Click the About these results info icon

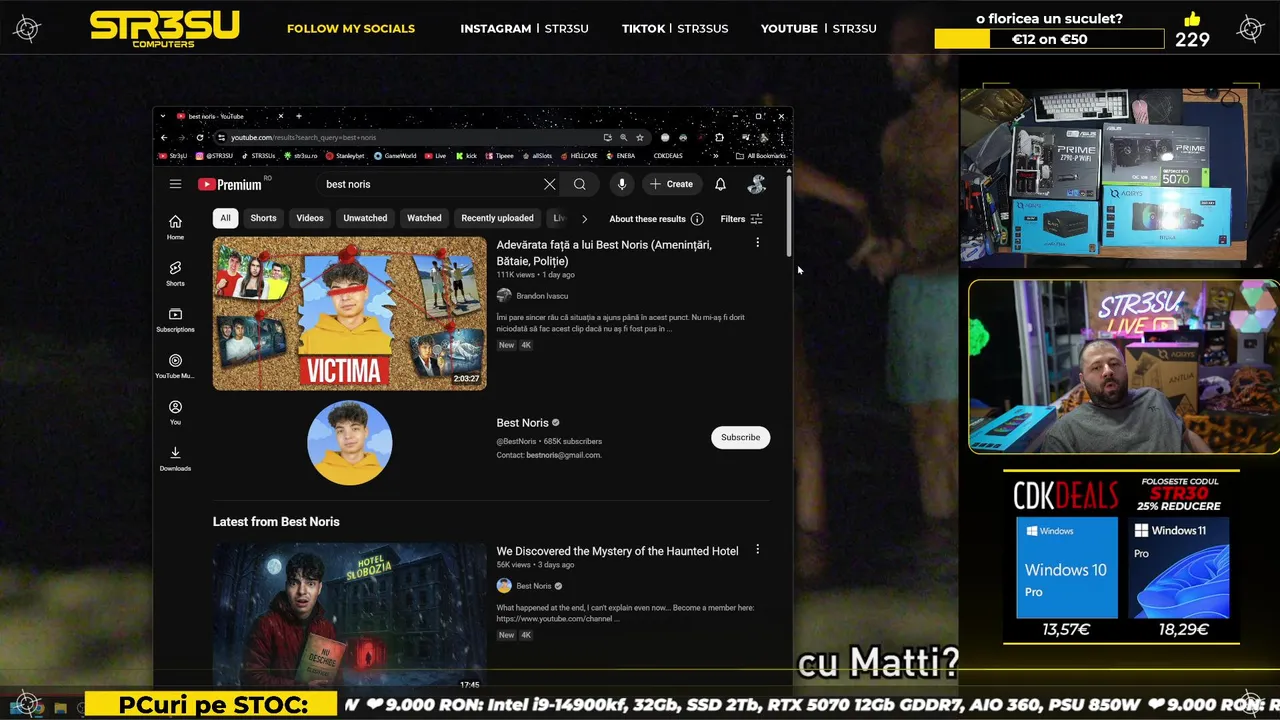click(x=697, y=219)
